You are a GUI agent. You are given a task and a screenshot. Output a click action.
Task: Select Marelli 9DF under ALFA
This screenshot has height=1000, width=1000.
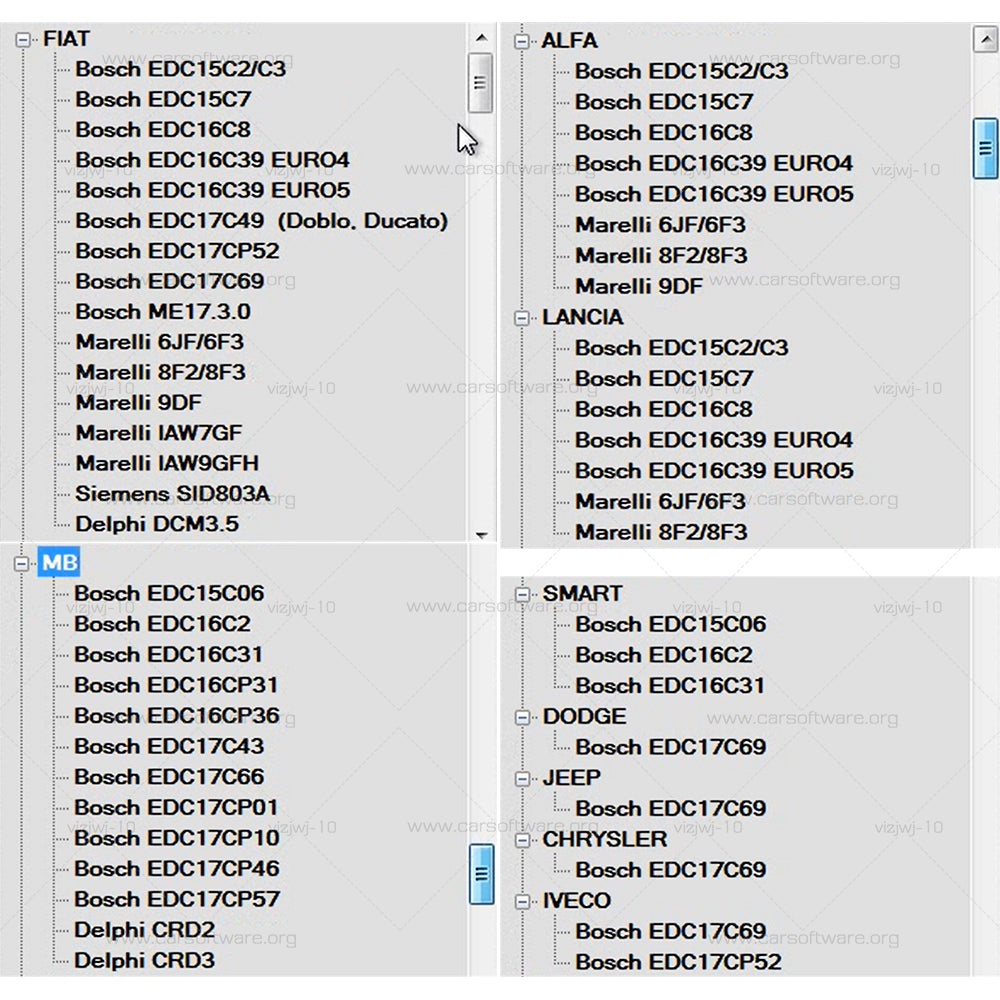tap(638, 286)
